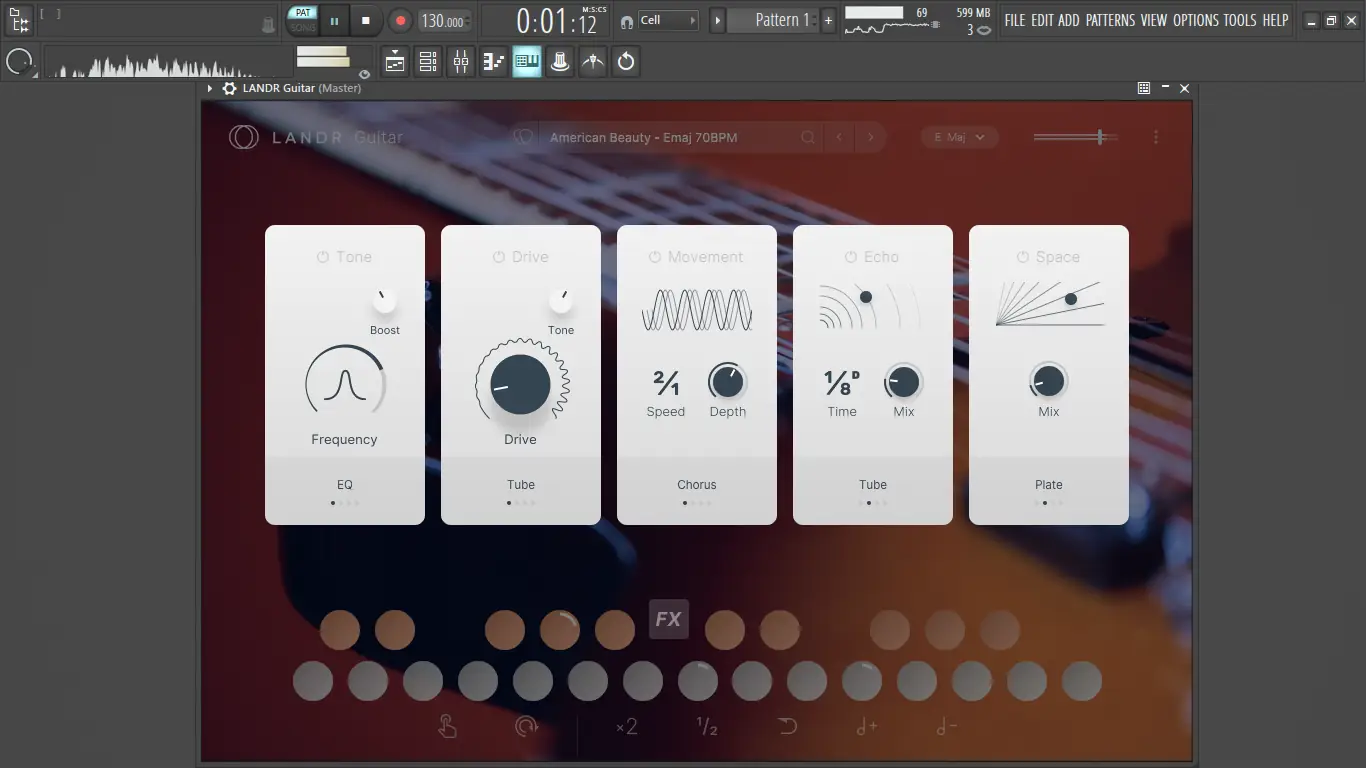Image resolution: width=1366 pixels, height=768 pixels.
Task: Click the LANDR Guitar plugin gear icon
Action: (229, 88)
